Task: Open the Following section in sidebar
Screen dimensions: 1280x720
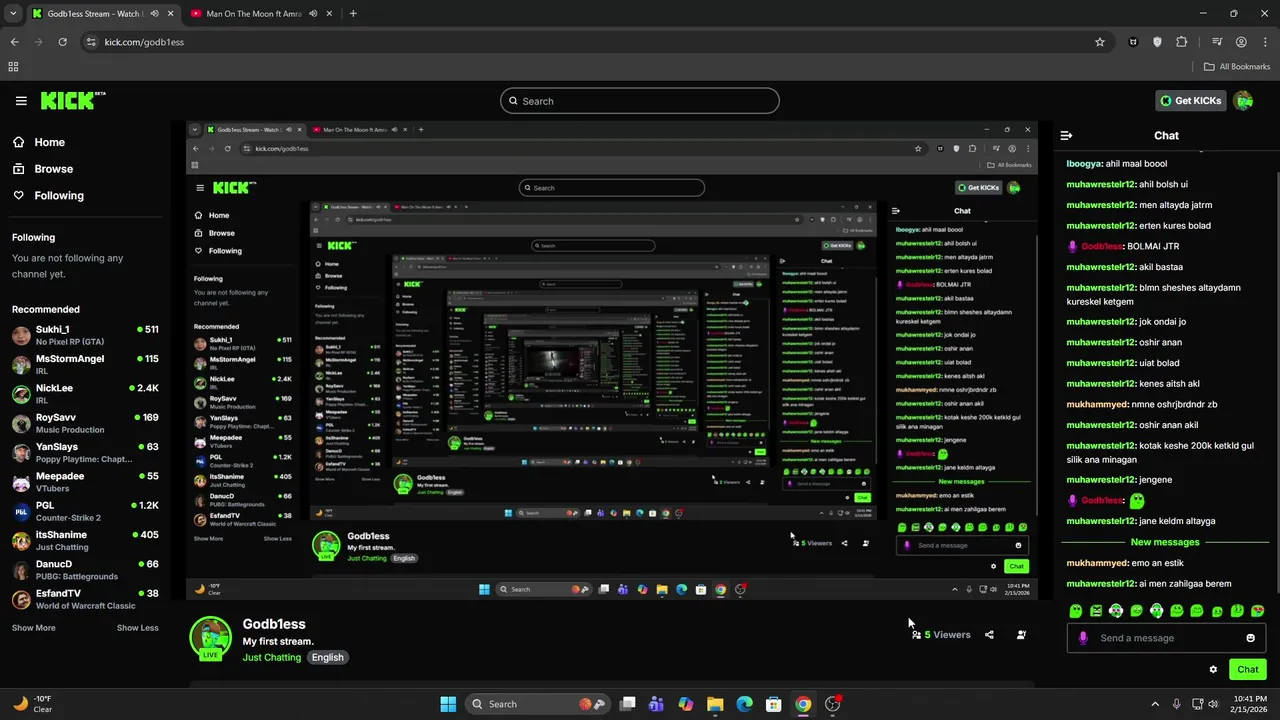Action: [x=59, y=196]
